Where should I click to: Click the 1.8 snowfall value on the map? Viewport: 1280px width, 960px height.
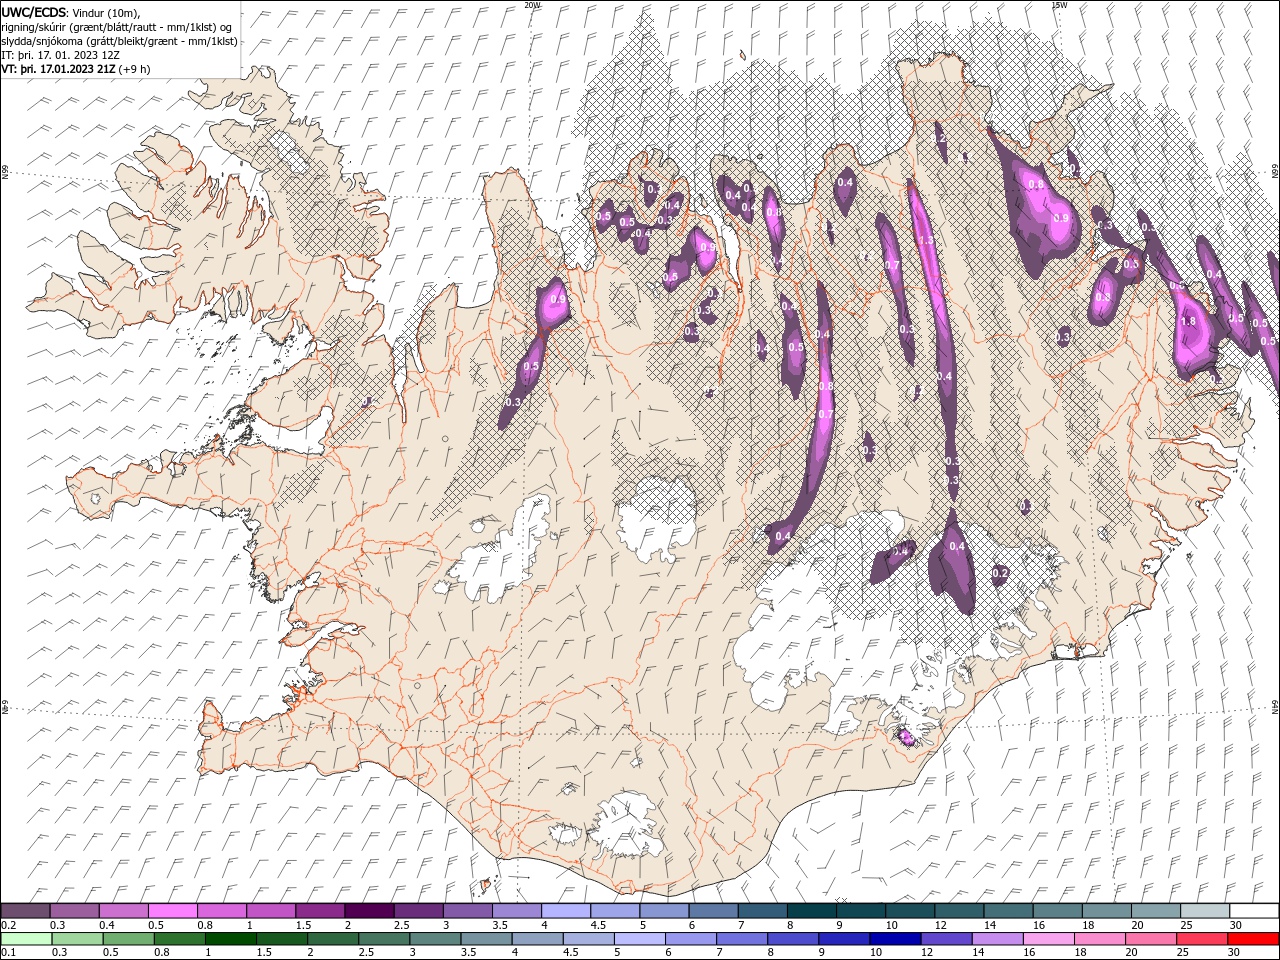click(1189, 321)
